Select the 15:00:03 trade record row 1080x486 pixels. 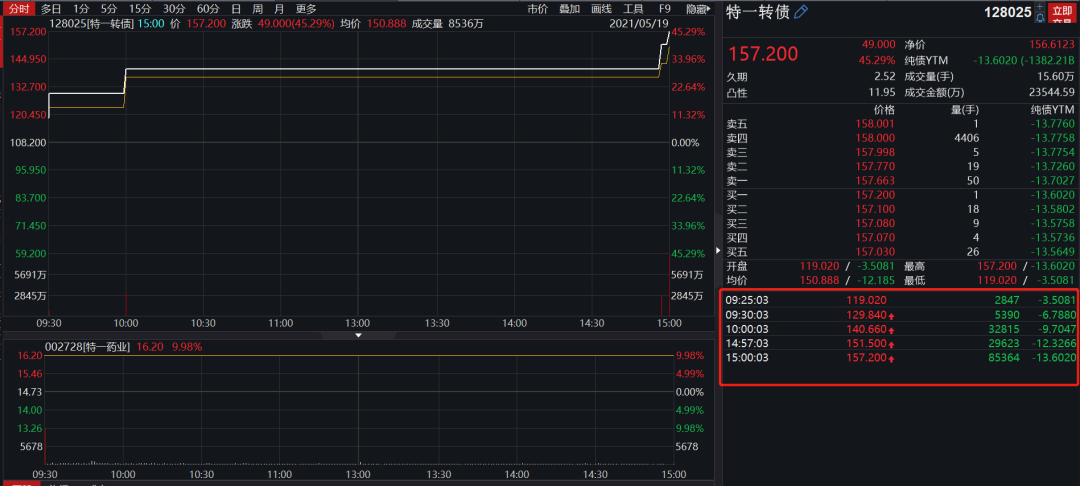900,357
